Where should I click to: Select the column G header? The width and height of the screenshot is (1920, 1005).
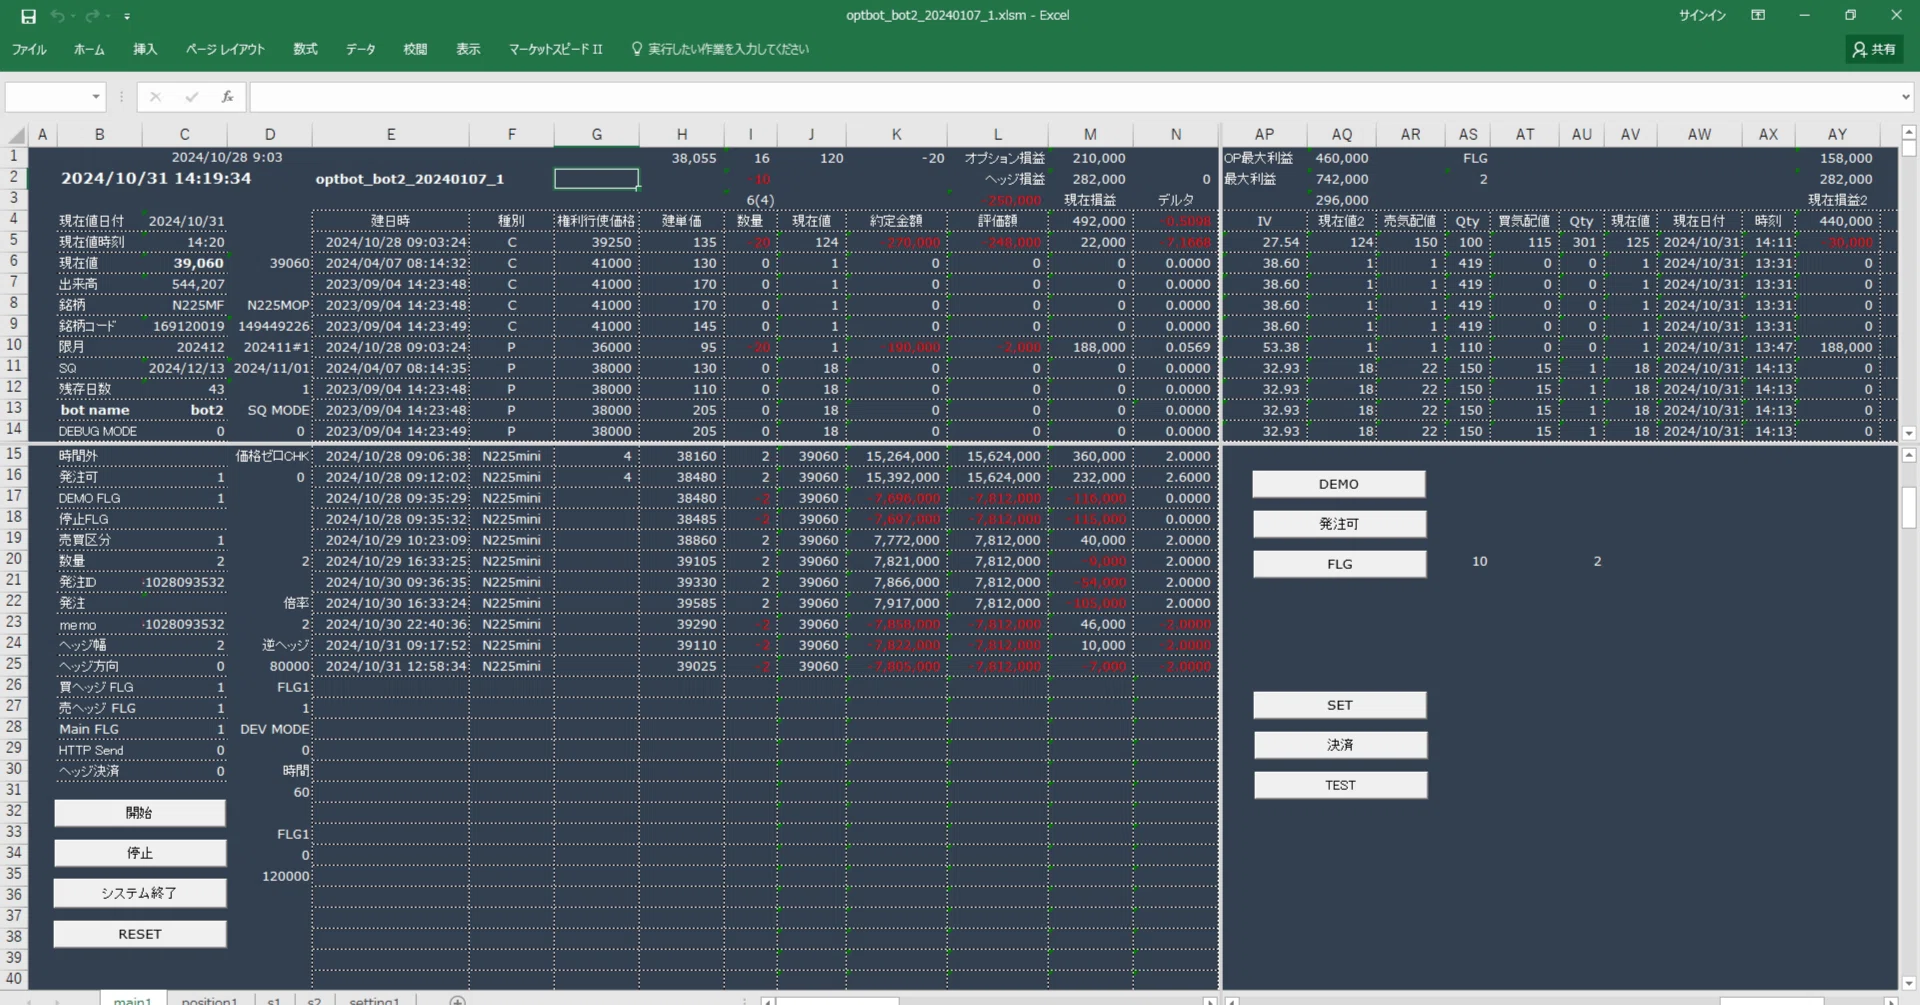[x=597, y=135]
